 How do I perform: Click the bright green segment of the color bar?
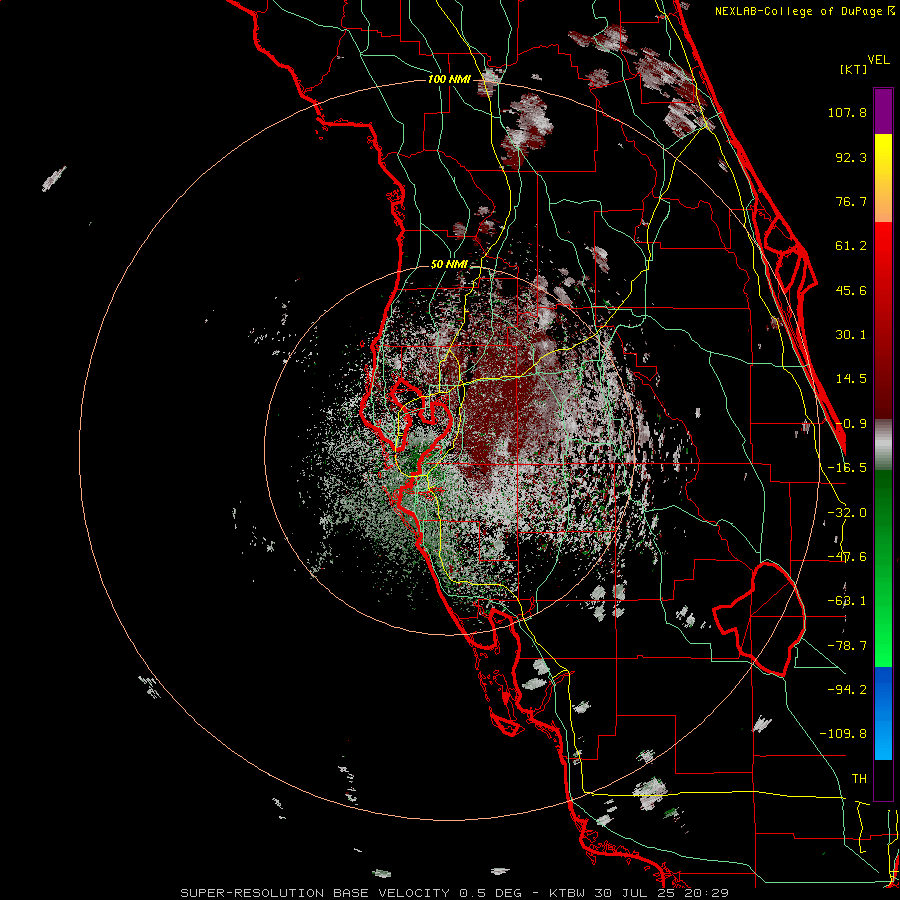tap(883, 568)
